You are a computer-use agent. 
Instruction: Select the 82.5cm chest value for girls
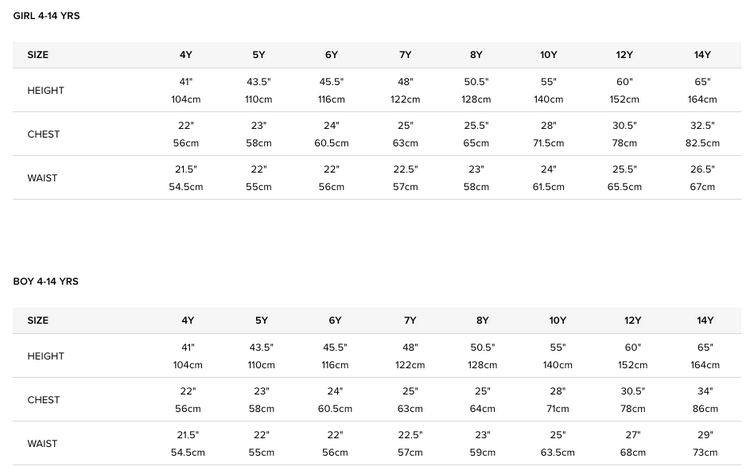click(702, 143)
